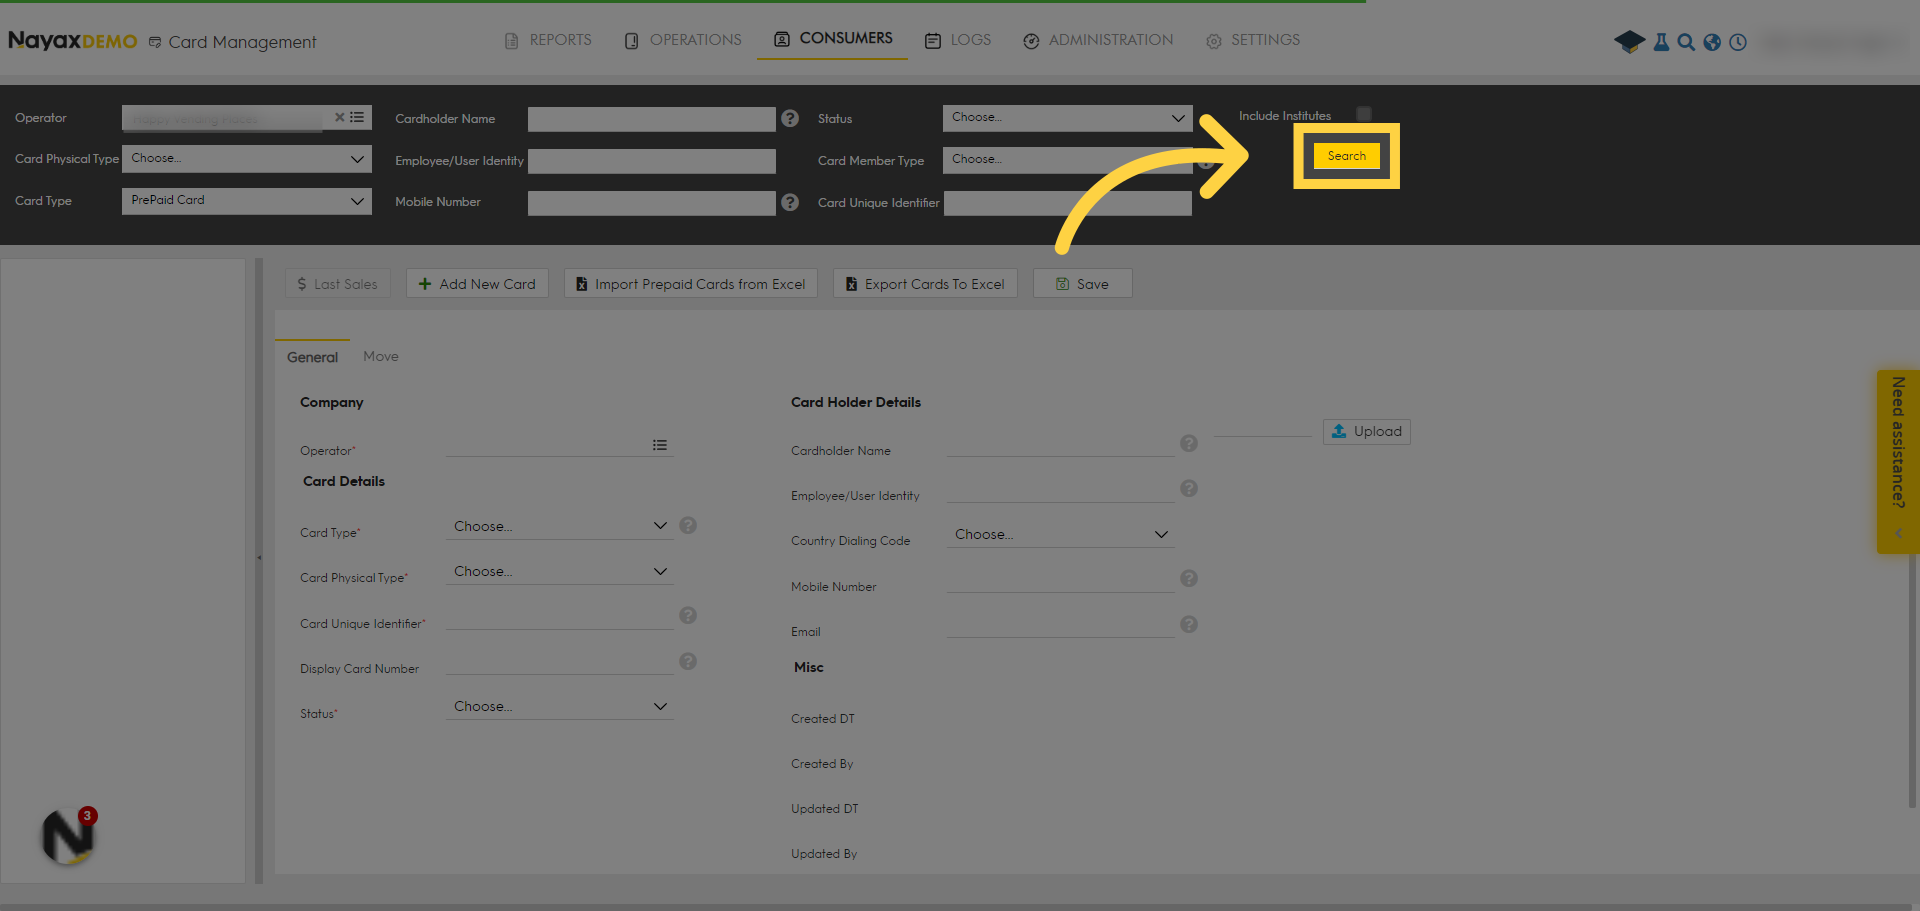
Task: Focus the Mobile Number filter input
Action: pyautogui.click(x=652, y=203)
